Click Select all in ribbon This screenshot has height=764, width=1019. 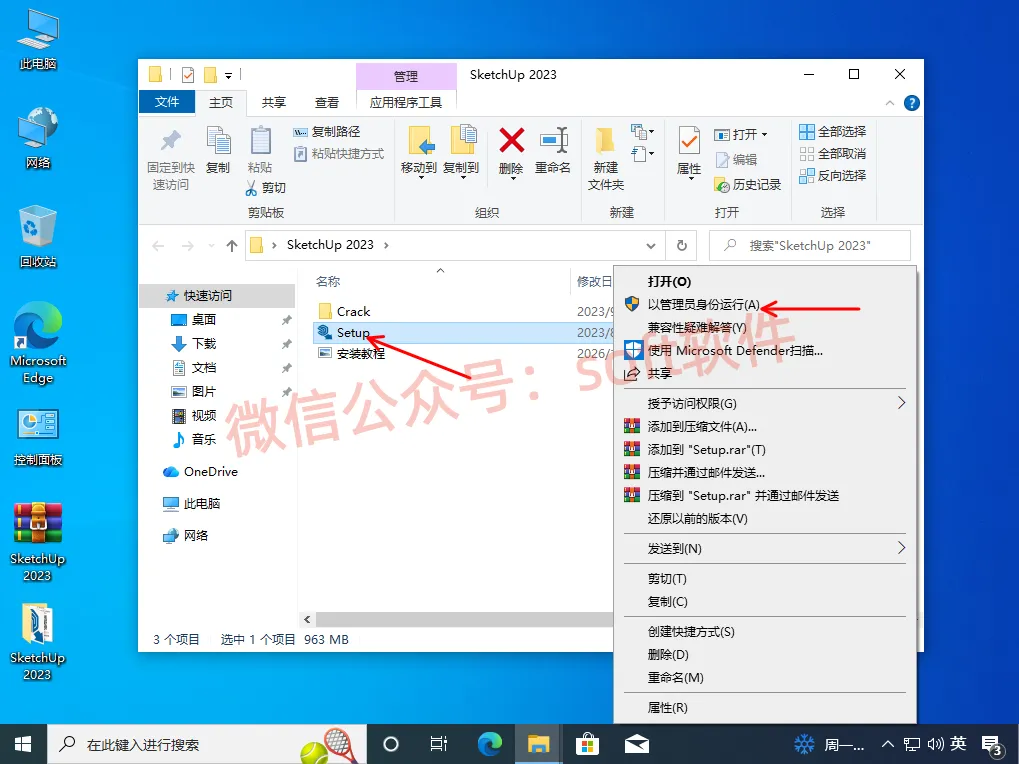click(x=832, y=132)
